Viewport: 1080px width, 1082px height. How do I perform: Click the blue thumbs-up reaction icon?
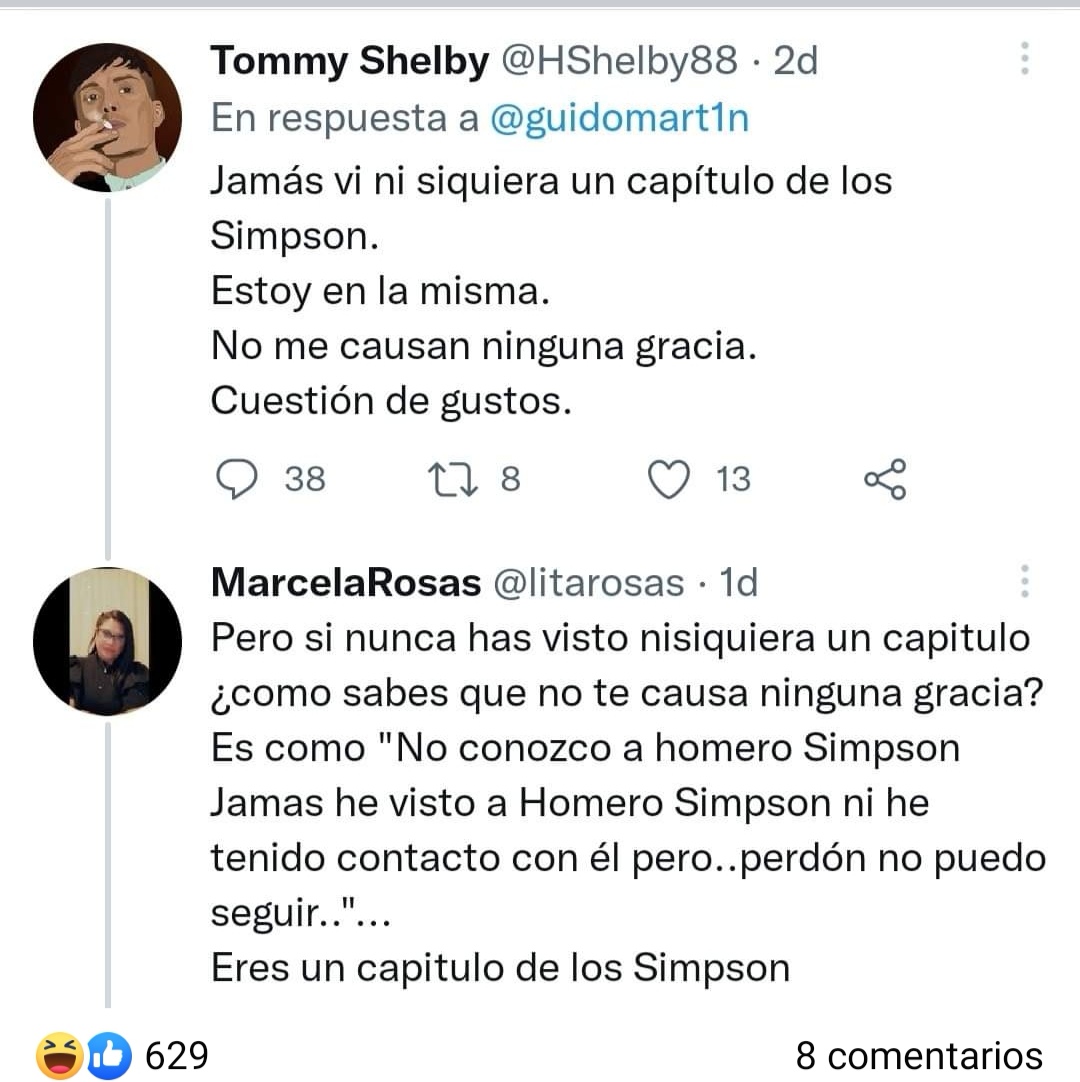pos(109,1055)
